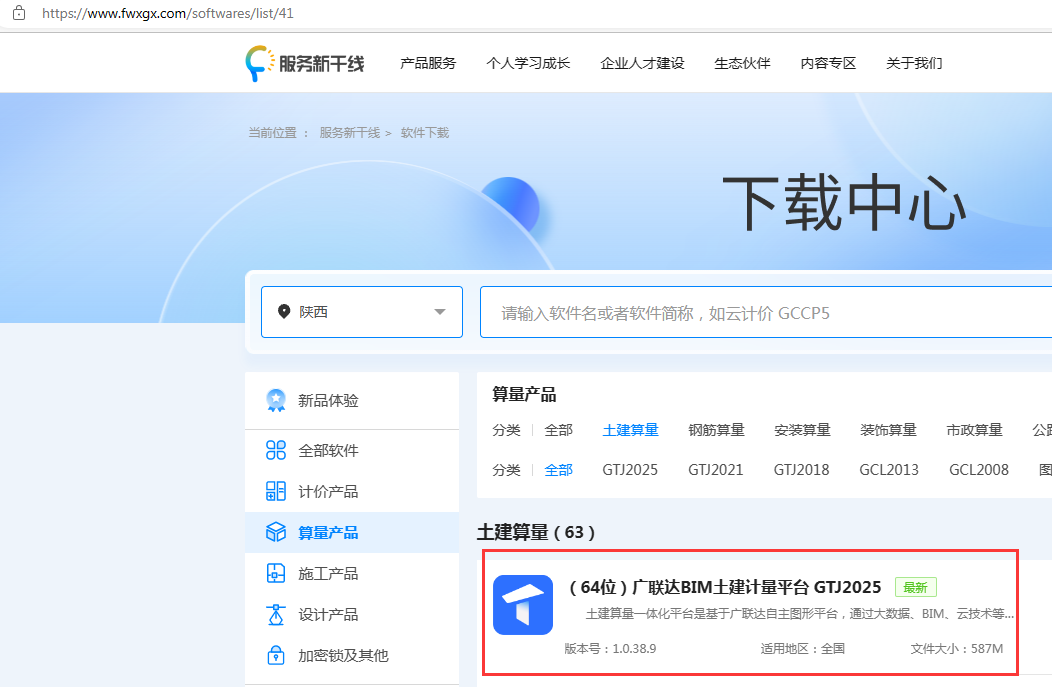Filter by GTJ2021 version
The height and width of the screenshot is (687, 1052).
point(715,470)
